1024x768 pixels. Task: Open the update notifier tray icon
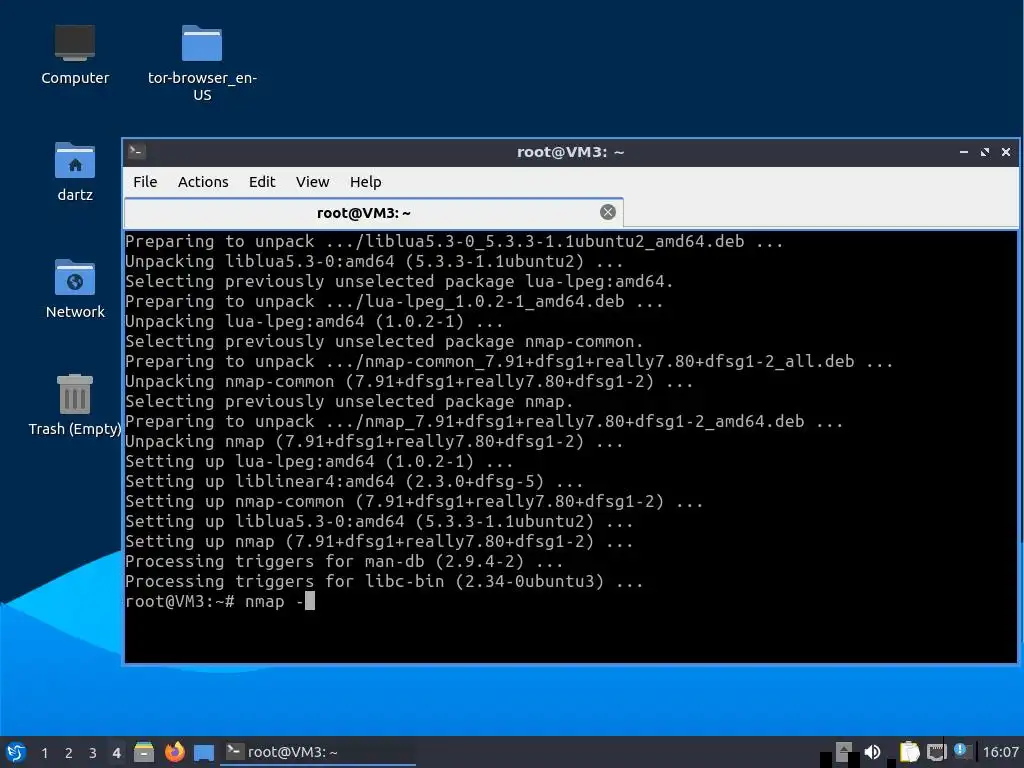click(x=961, y=750)
